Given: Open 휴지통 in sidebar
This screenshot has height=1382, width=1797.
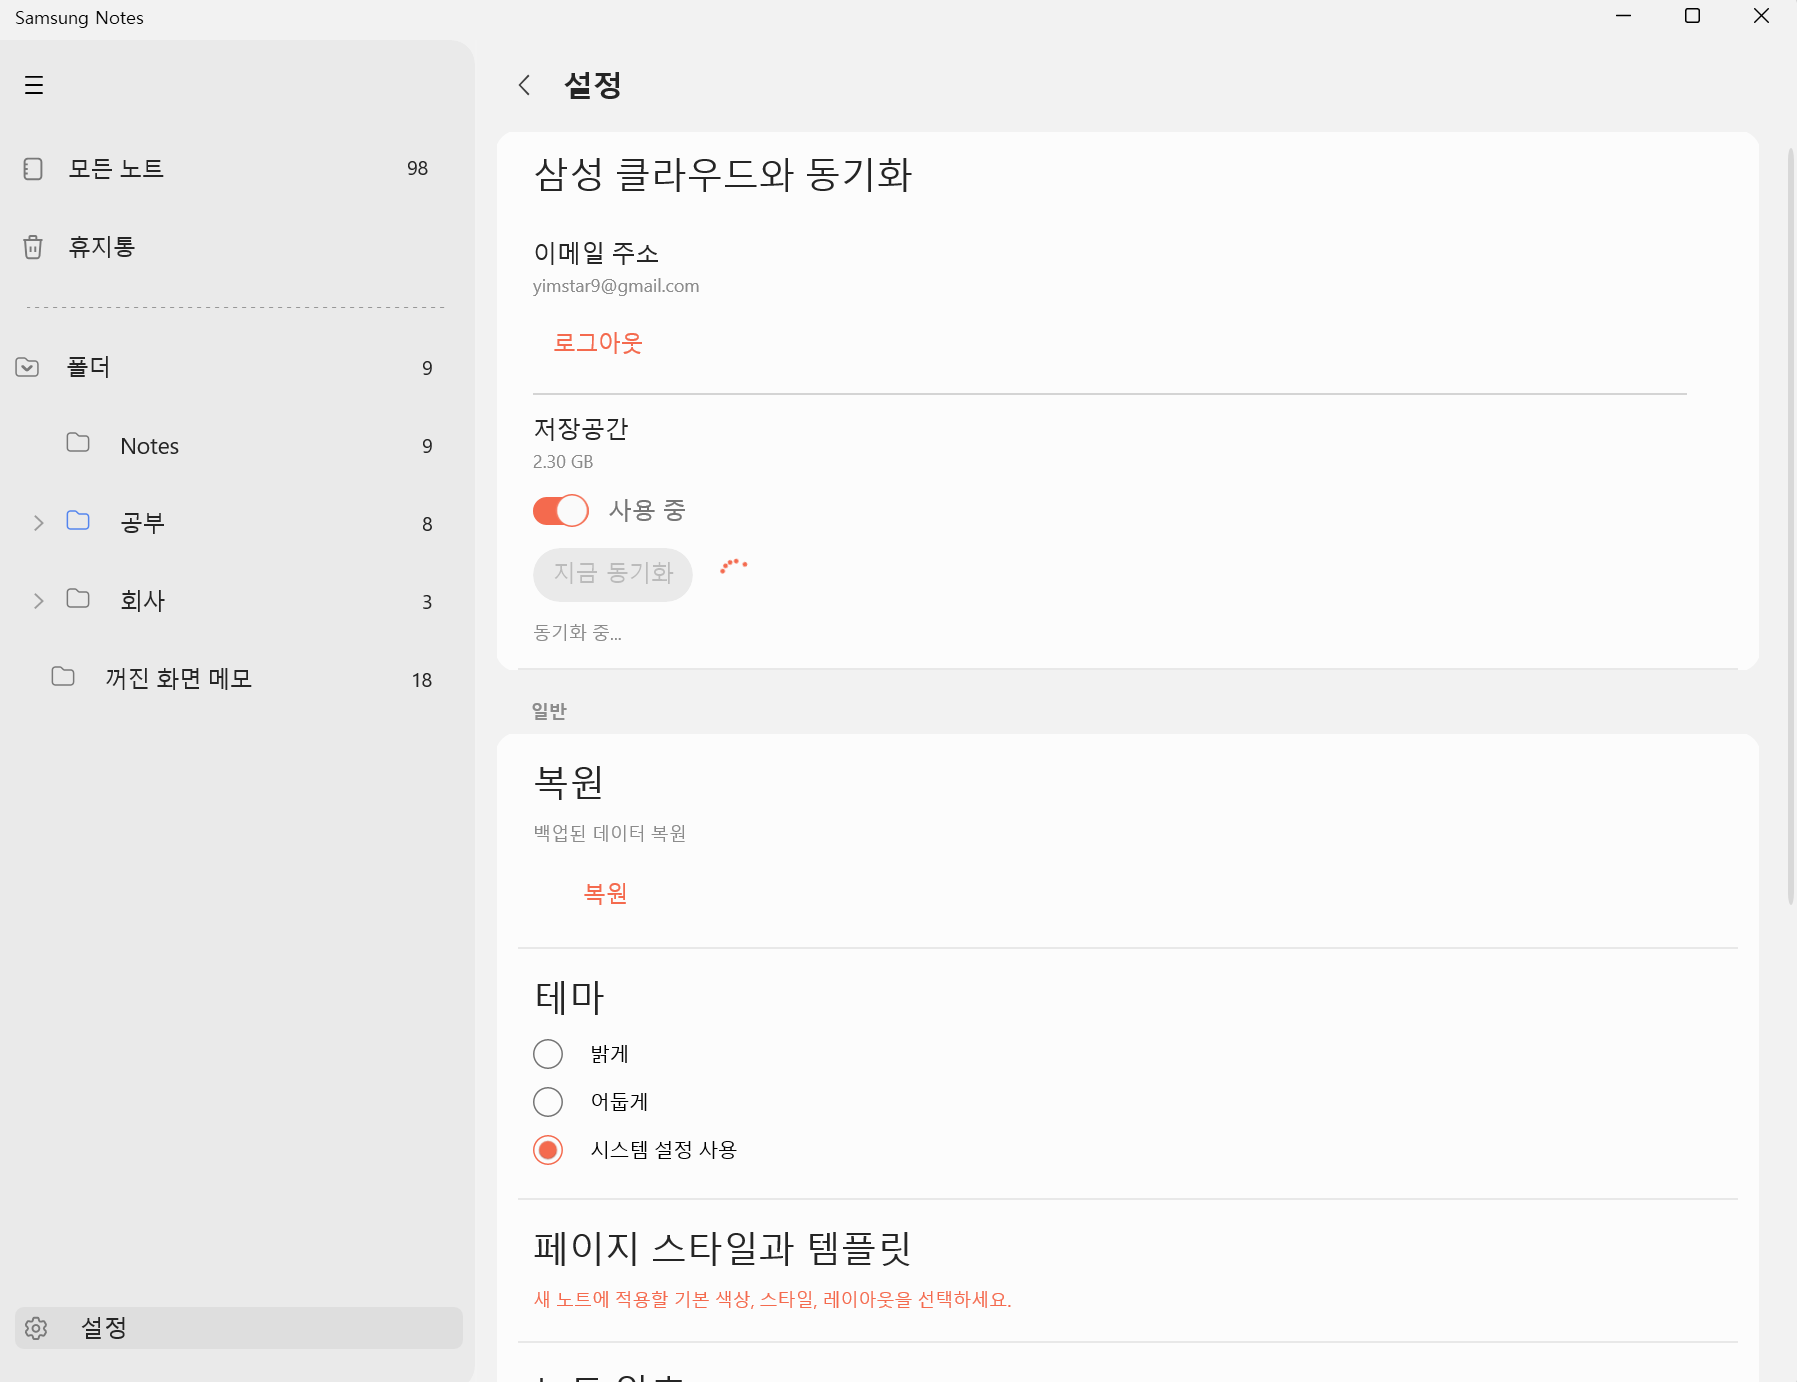Looking at the screenshot, I should pyautogui.click(x=238, y=247).
